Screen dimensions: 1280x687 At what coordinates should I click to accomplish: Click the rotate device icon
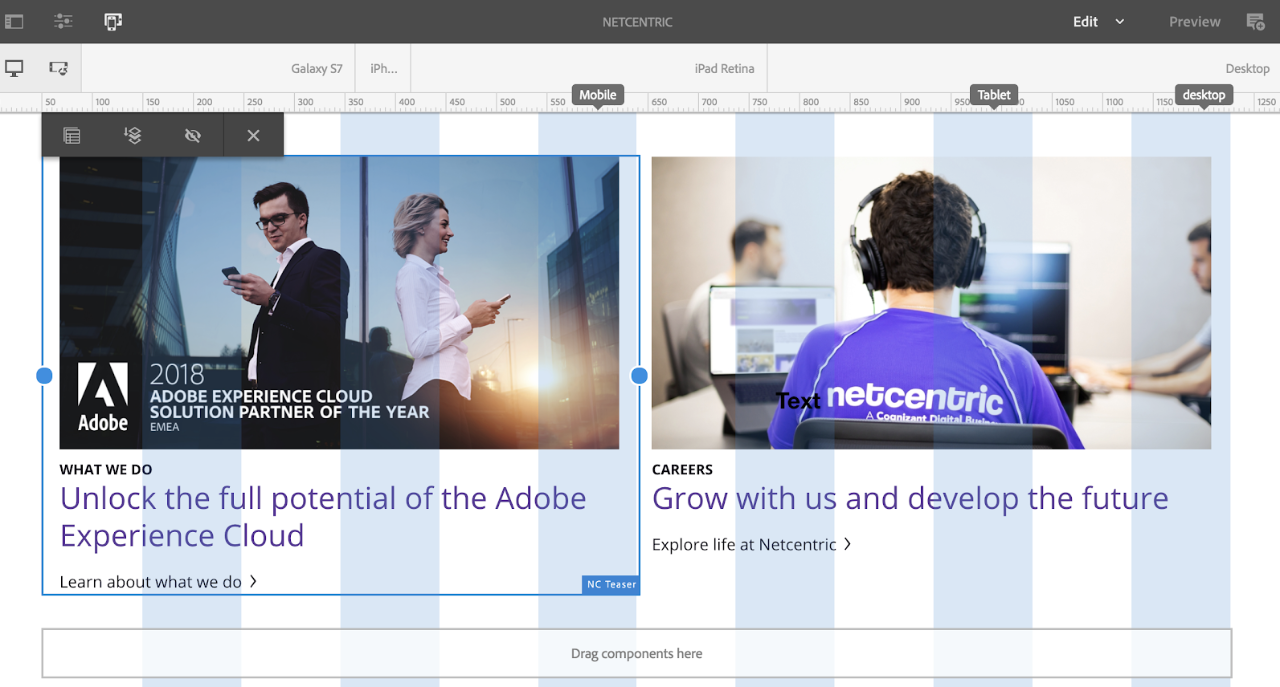[x=59, y=68]
